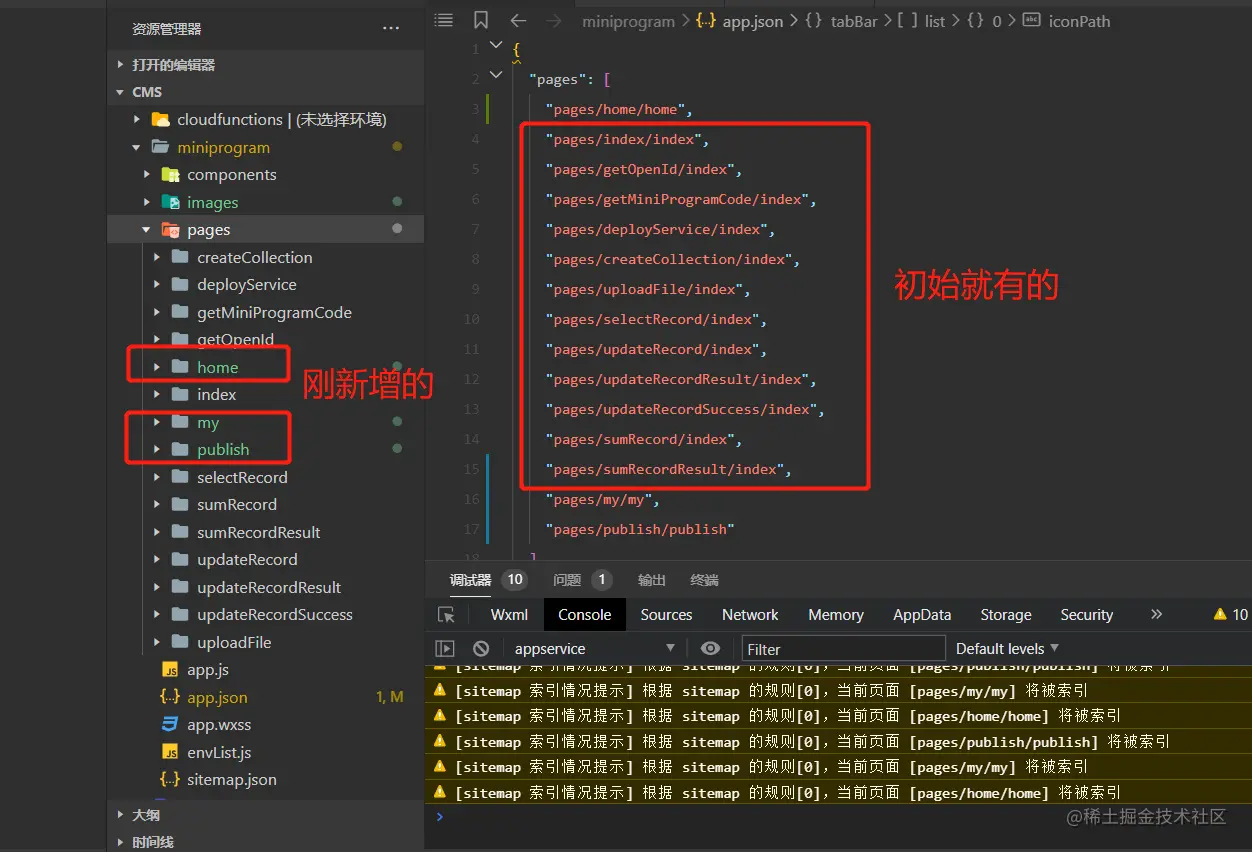Click the app.js file icon
Screen dimensions: 1252x852
[x=170, y=669]
